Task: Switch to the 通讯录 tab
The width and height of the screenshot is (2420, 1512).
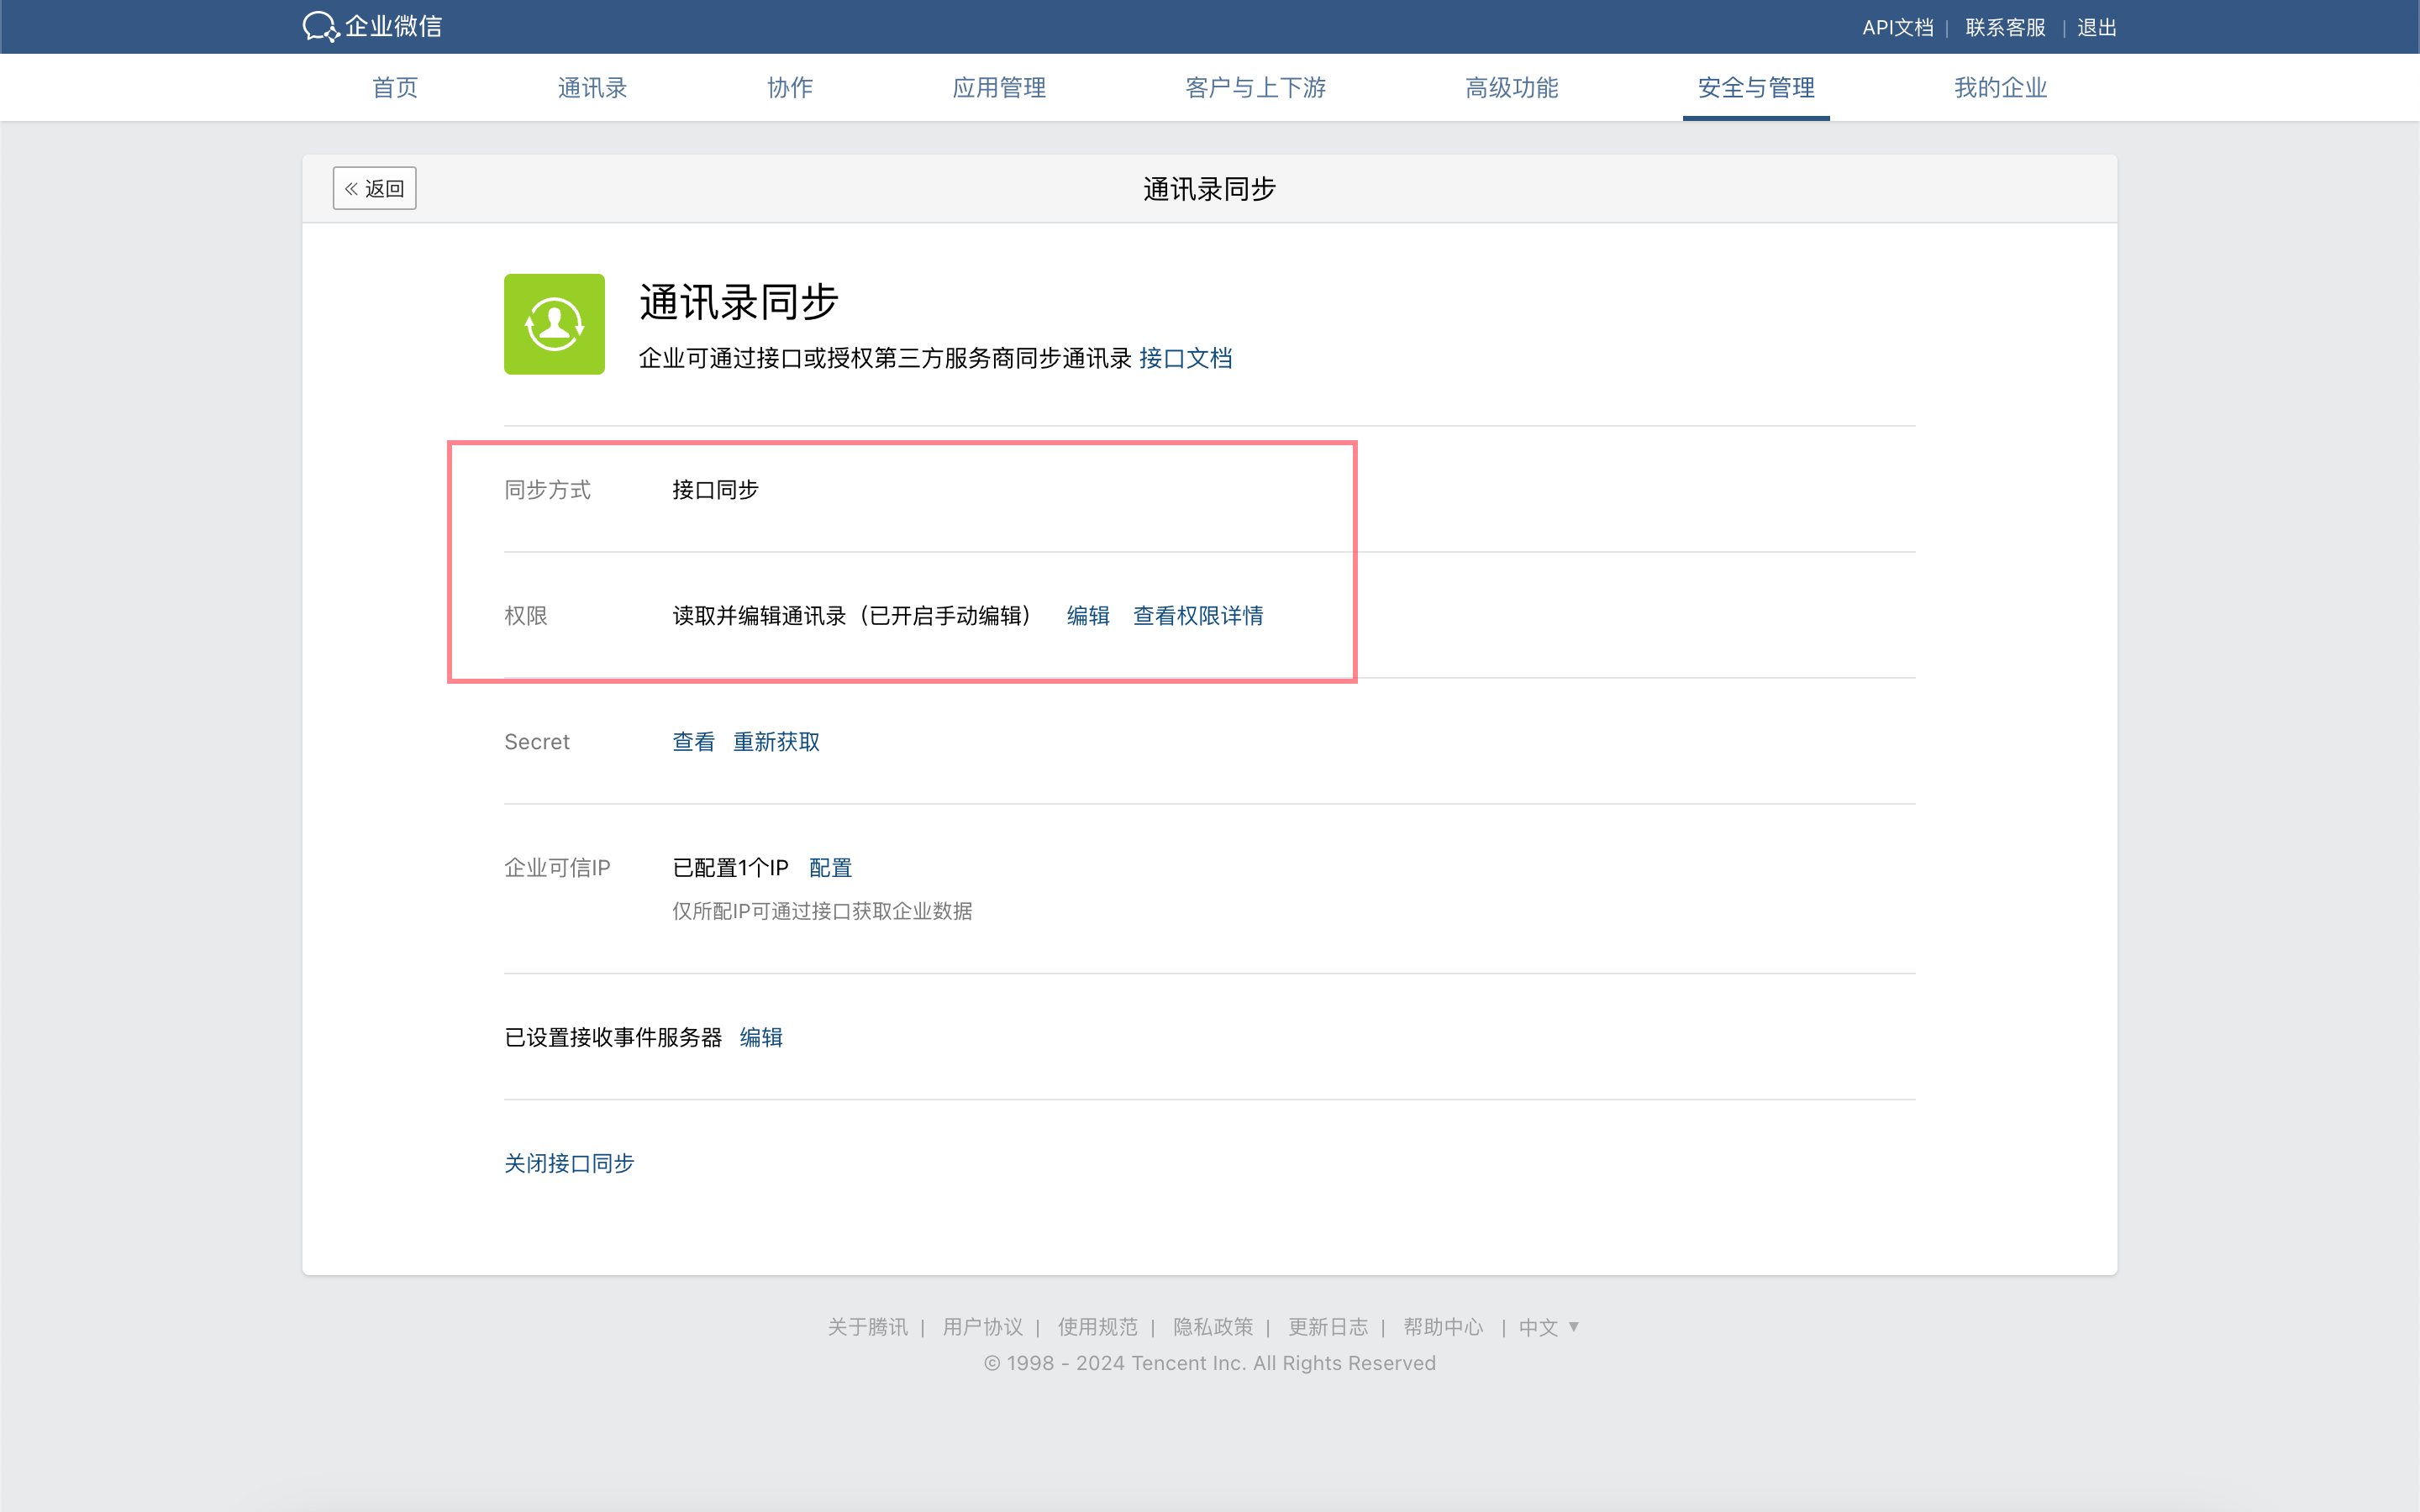Action: (x=592, y=88)
